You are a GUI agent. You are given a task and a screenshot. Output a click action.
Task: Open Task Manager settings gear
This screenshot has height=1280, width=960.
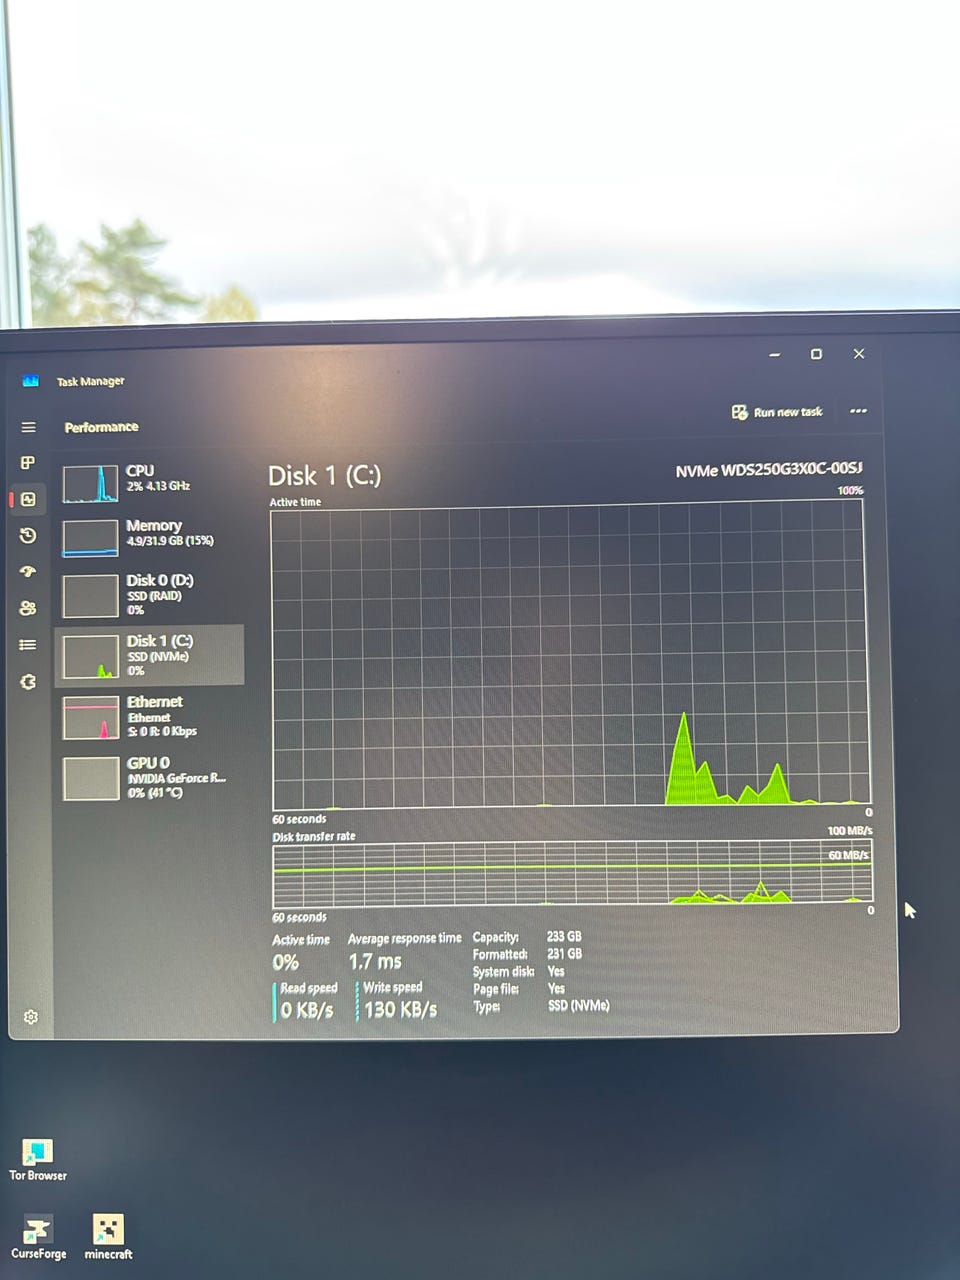coord(31,1017)
